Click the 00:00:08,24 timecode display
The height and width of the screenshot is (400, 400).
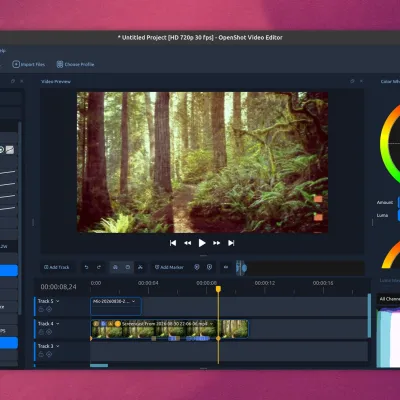(58, 287)
